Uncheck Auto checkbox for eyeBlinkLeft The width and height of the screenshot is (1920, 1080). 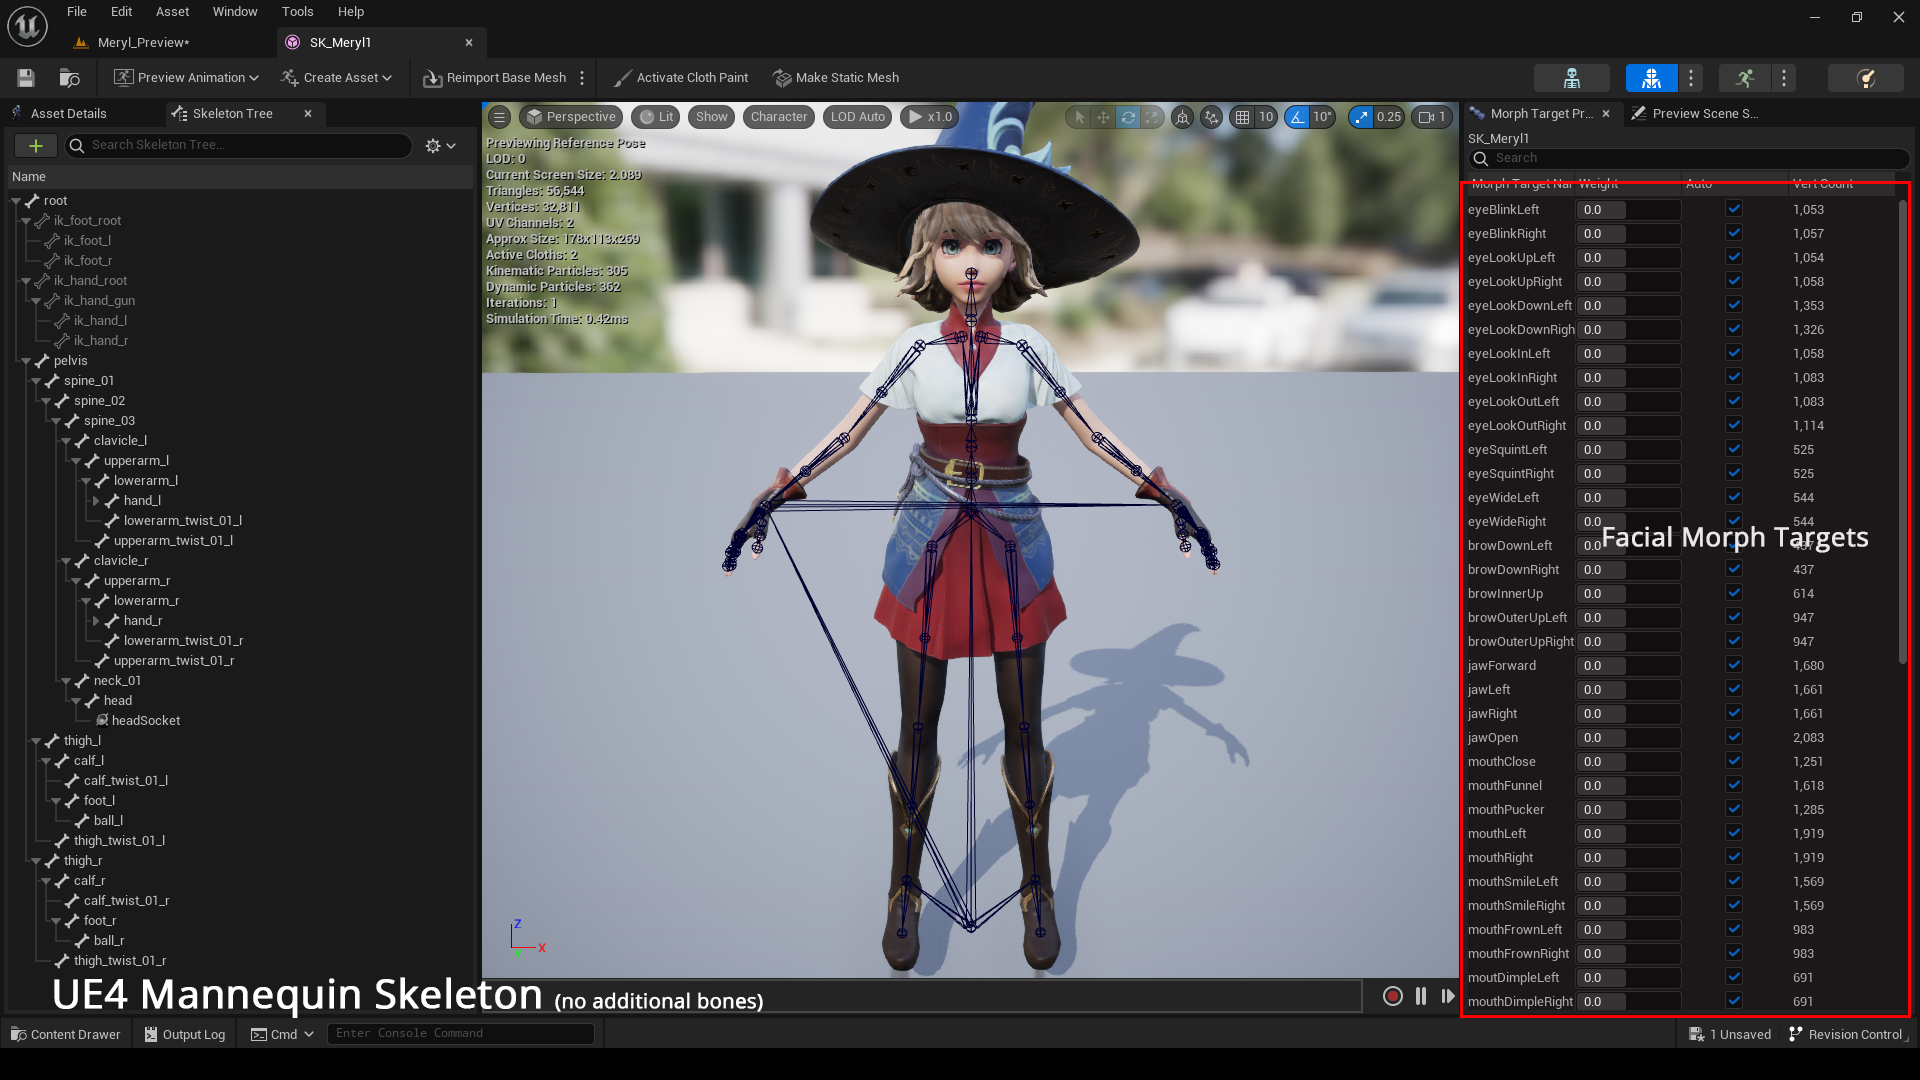(x=1734, y=209)
